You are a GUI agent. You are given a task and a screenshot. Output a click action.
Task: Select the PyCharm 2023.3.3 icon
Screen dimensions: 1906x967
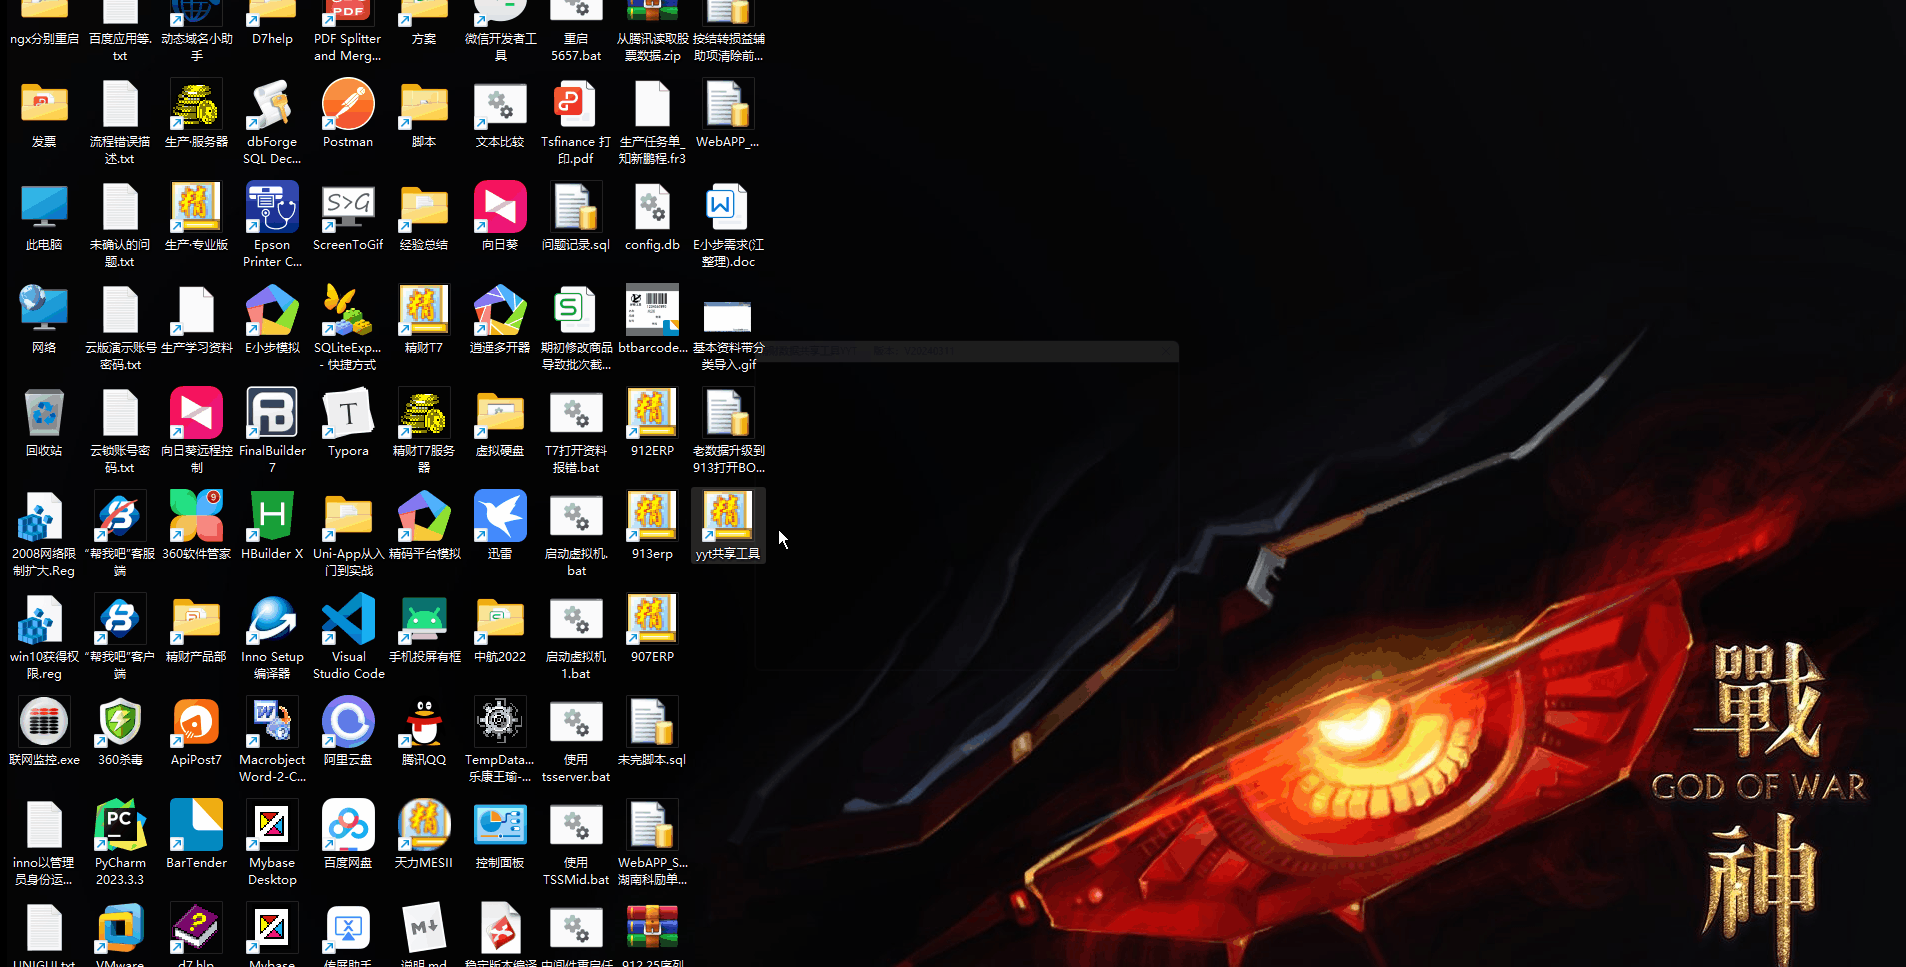(120, 826)
